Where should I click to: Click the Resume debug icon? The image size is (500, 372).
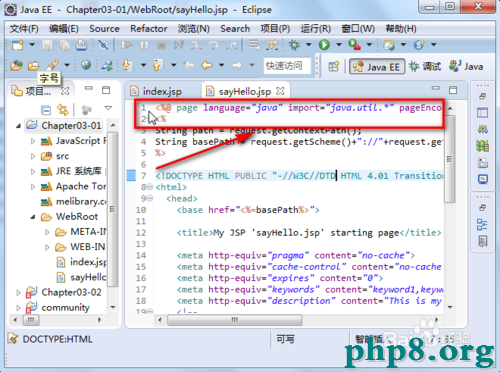coord(126,45)
